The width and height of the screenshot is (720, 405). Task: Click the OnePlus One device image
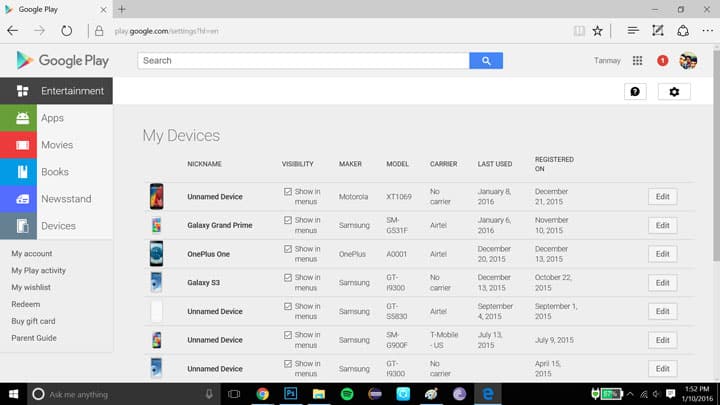point(157,253)
